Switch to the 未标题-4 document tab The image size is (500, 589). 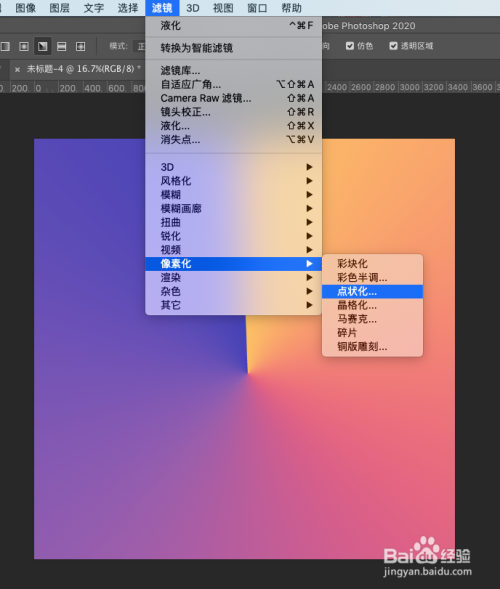click(x=80, y=69)
